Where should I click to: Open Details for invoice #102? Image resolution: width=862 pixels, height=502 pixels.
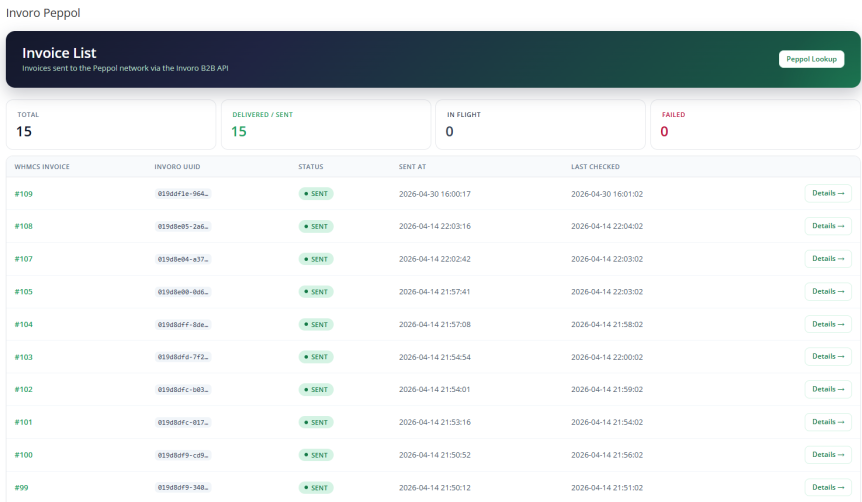[x=828, y=389]
